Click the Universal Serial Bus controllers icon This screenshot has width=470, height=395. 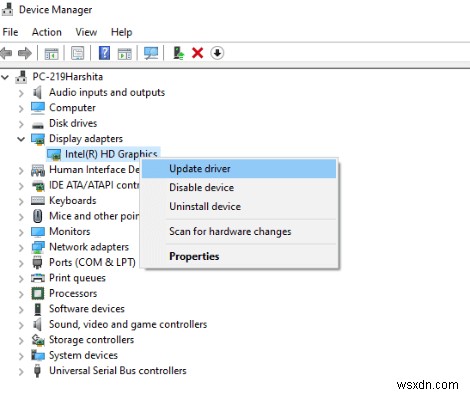pyautogui.click(x=38, y=371)
